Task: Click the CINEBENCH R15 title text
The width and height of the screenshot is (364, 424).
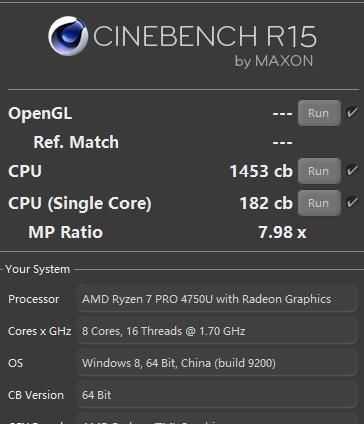Action: (205, 36)
